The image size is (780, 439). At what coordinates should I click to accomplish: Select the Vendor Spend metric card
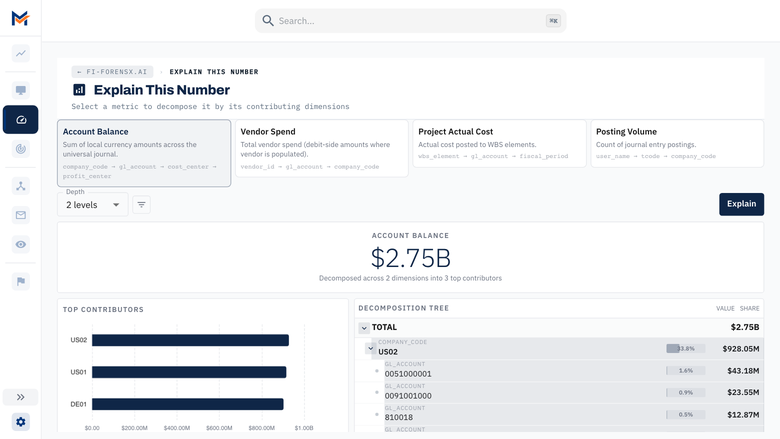click(322, 148)
